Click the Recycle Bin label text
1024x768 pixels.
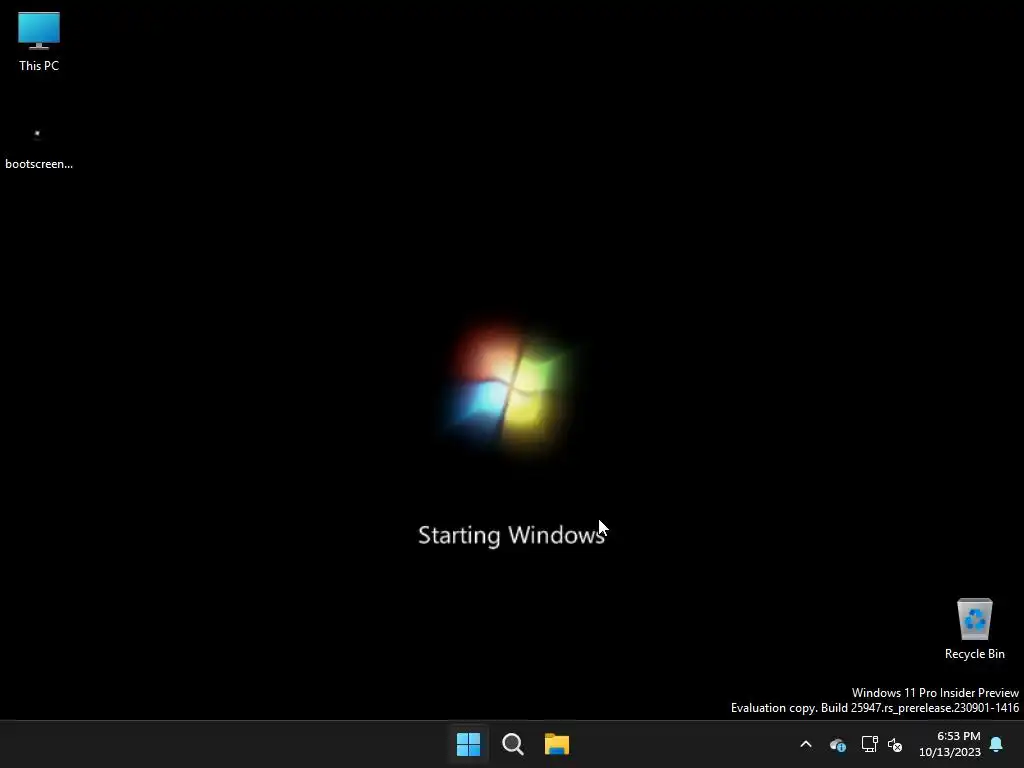click(x=974, y=654)
